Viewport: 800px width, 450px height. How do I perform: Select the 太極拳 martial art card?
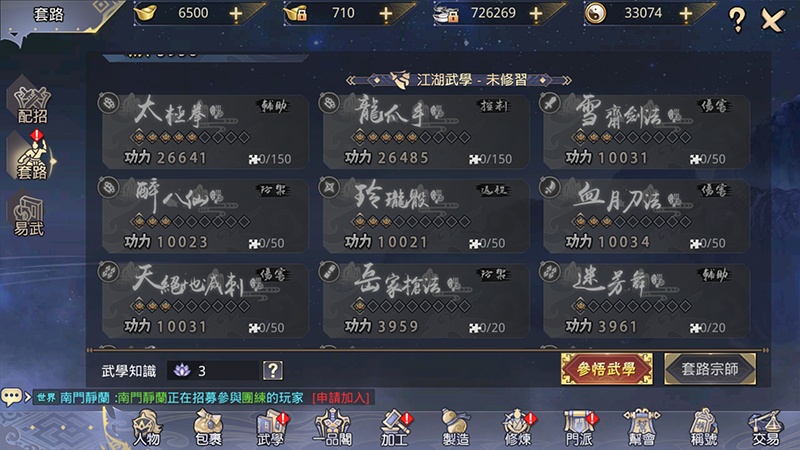(x=205, y=131)
